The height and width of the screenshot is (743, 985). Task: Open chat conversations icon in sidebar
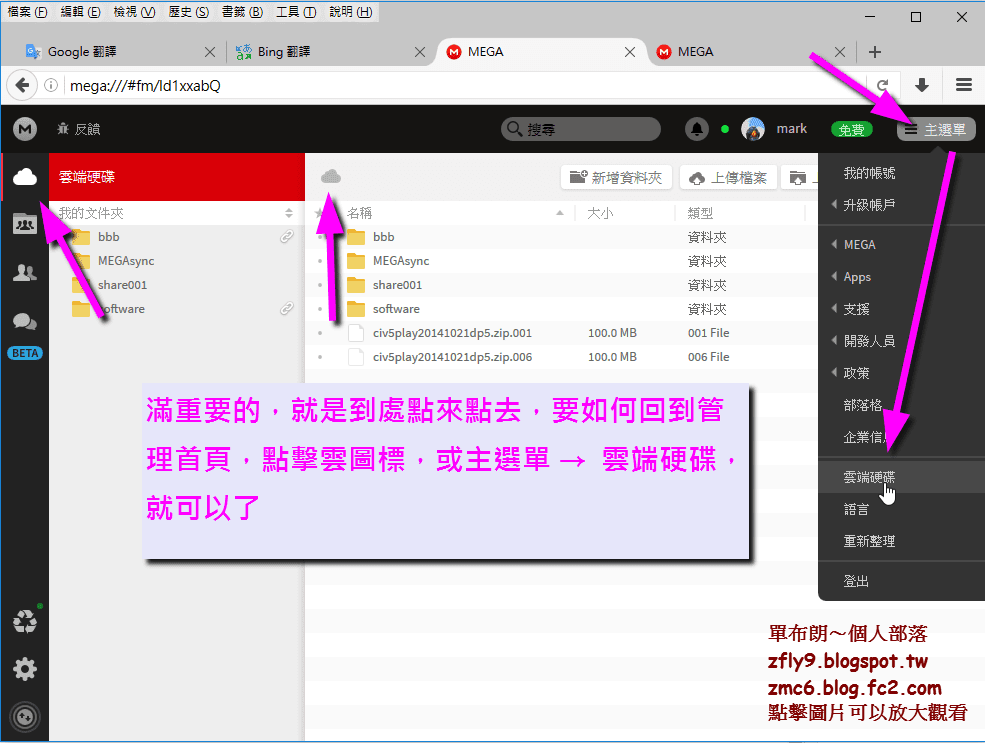[25, 322]
